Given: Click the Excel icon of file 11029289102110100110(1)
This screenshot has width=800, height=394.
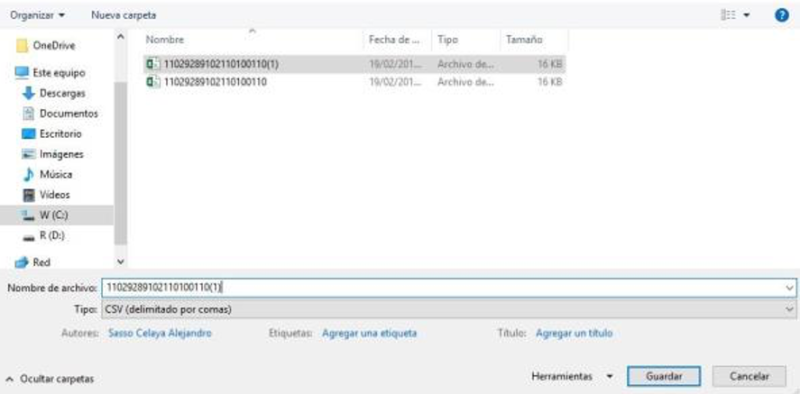Looking at the screenshot, I should (153, 64).
